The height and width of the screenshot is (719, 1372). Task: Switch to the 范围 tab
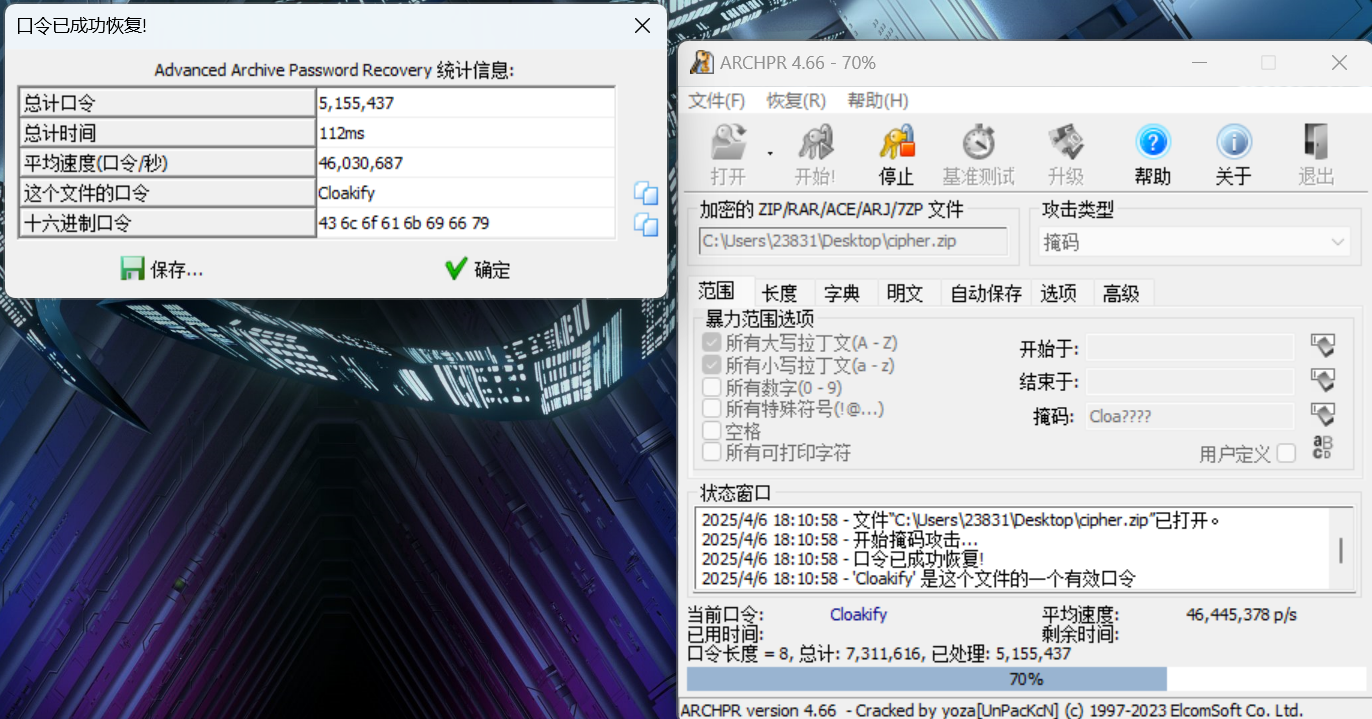(x=716, y=291)
